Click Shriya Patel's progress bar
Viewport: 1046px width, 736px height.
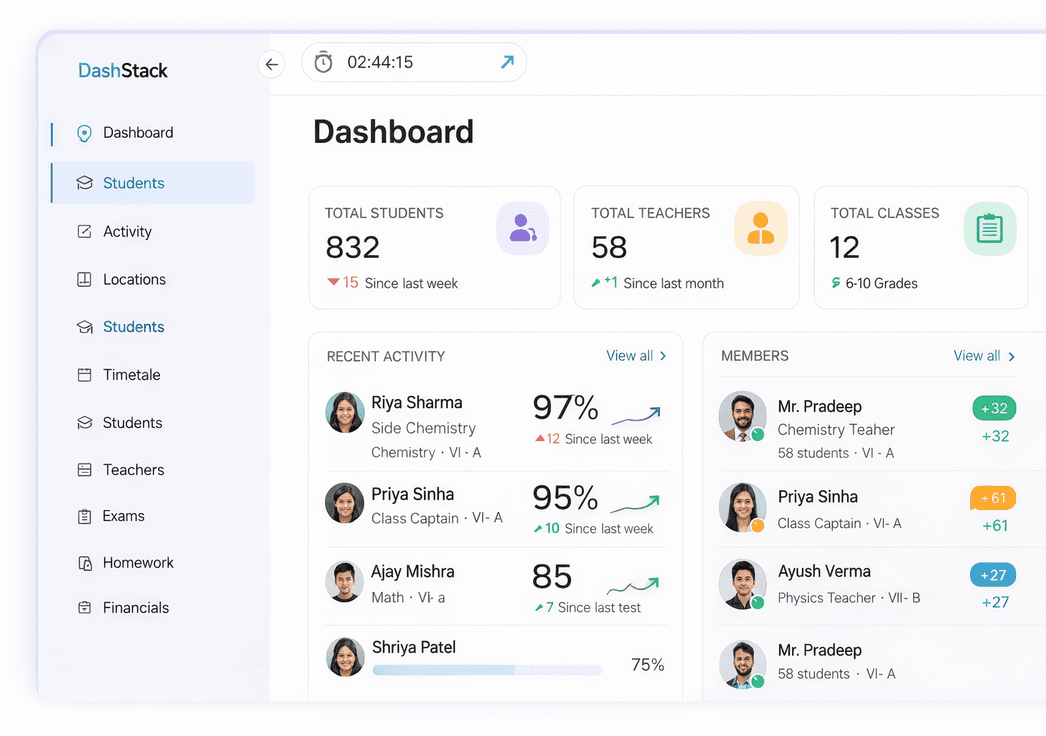pyautogui.click(x=487, y=670)
